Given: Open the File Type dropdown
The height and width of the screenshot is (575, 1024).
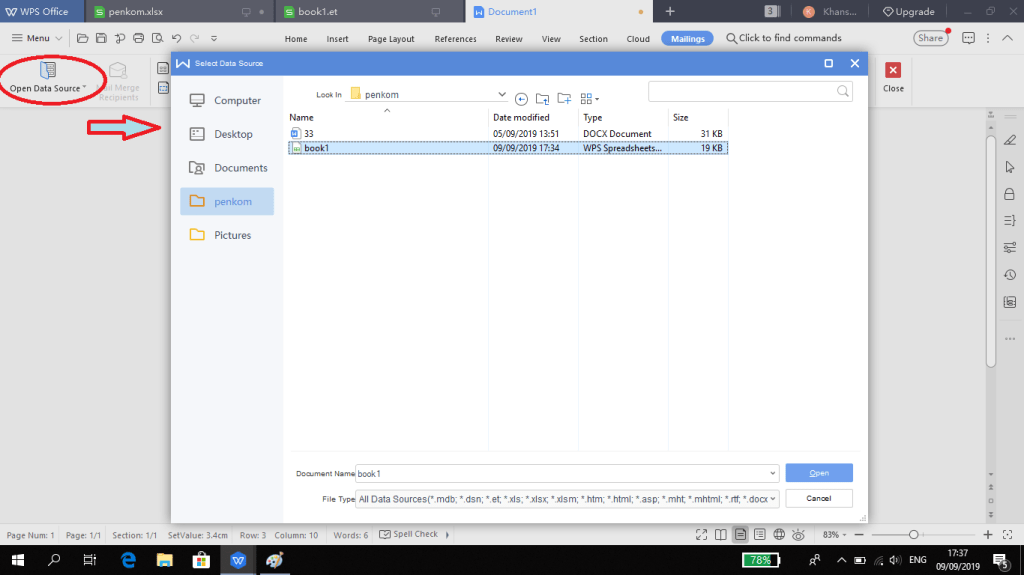Looking at the screenshot, I should 773,498.
